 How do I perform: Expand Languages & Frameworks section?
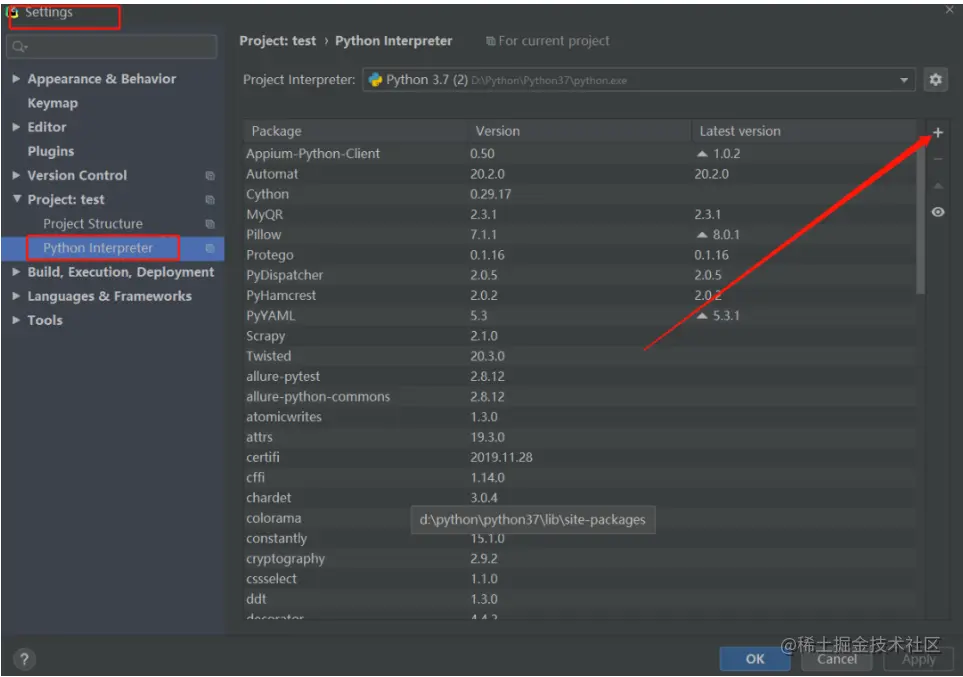16,296
